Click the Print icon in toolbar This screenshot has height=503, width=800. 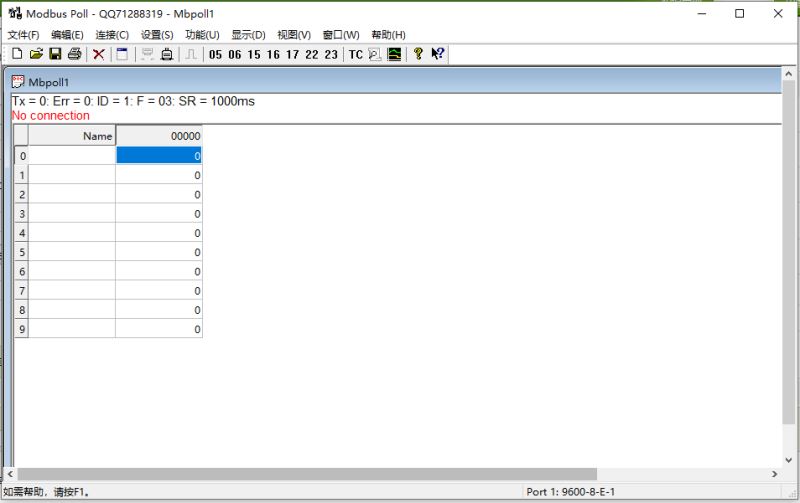click(x=74, y=54)
